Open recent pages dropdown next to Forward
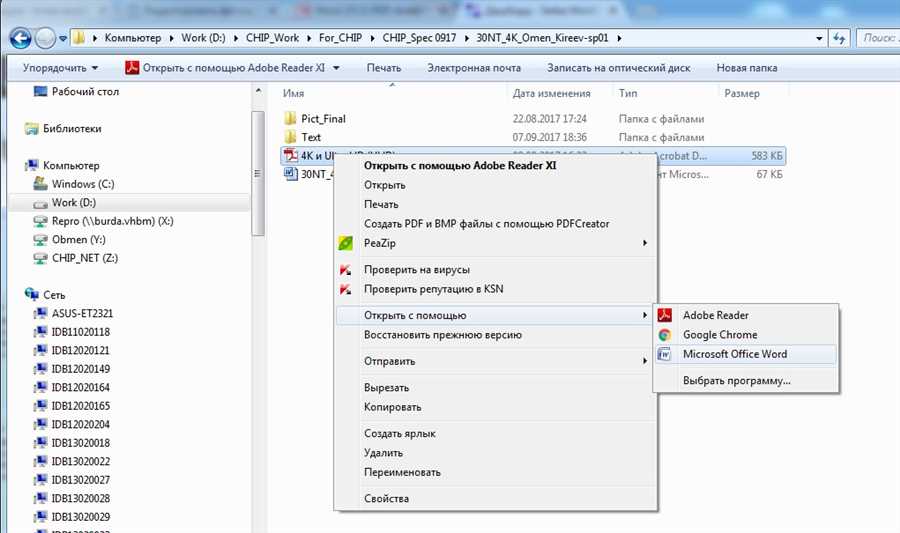The height and width of the screenshot is (533, 900). 63,38
